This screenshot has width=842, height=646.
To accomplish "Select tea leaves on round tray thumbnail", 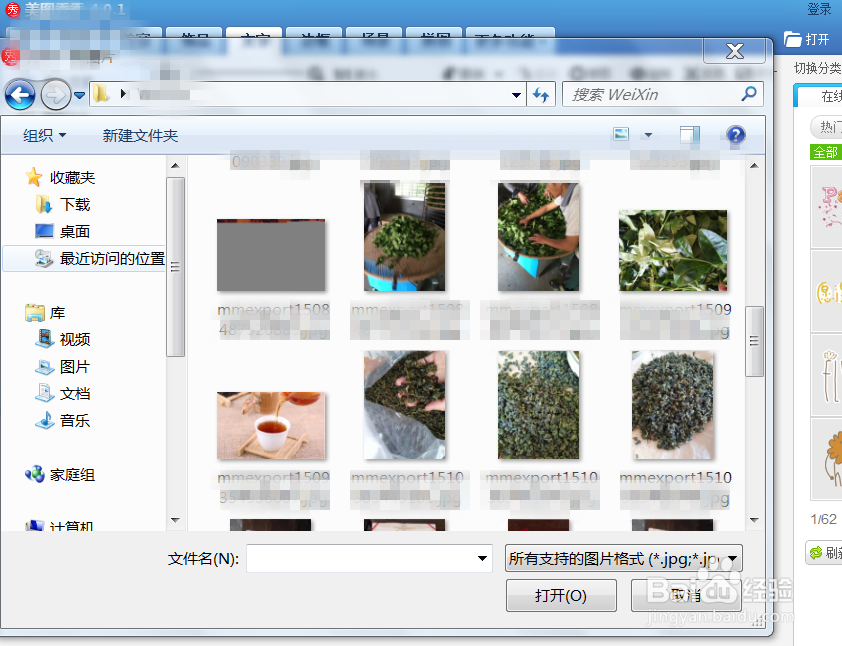I will 404,237.
